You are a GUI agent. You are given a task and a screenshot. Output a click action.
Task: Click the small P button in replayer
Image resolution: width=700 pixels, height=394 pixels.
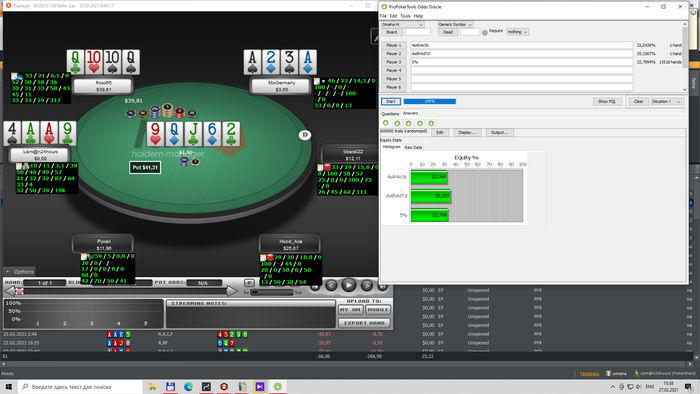point(249,282)
